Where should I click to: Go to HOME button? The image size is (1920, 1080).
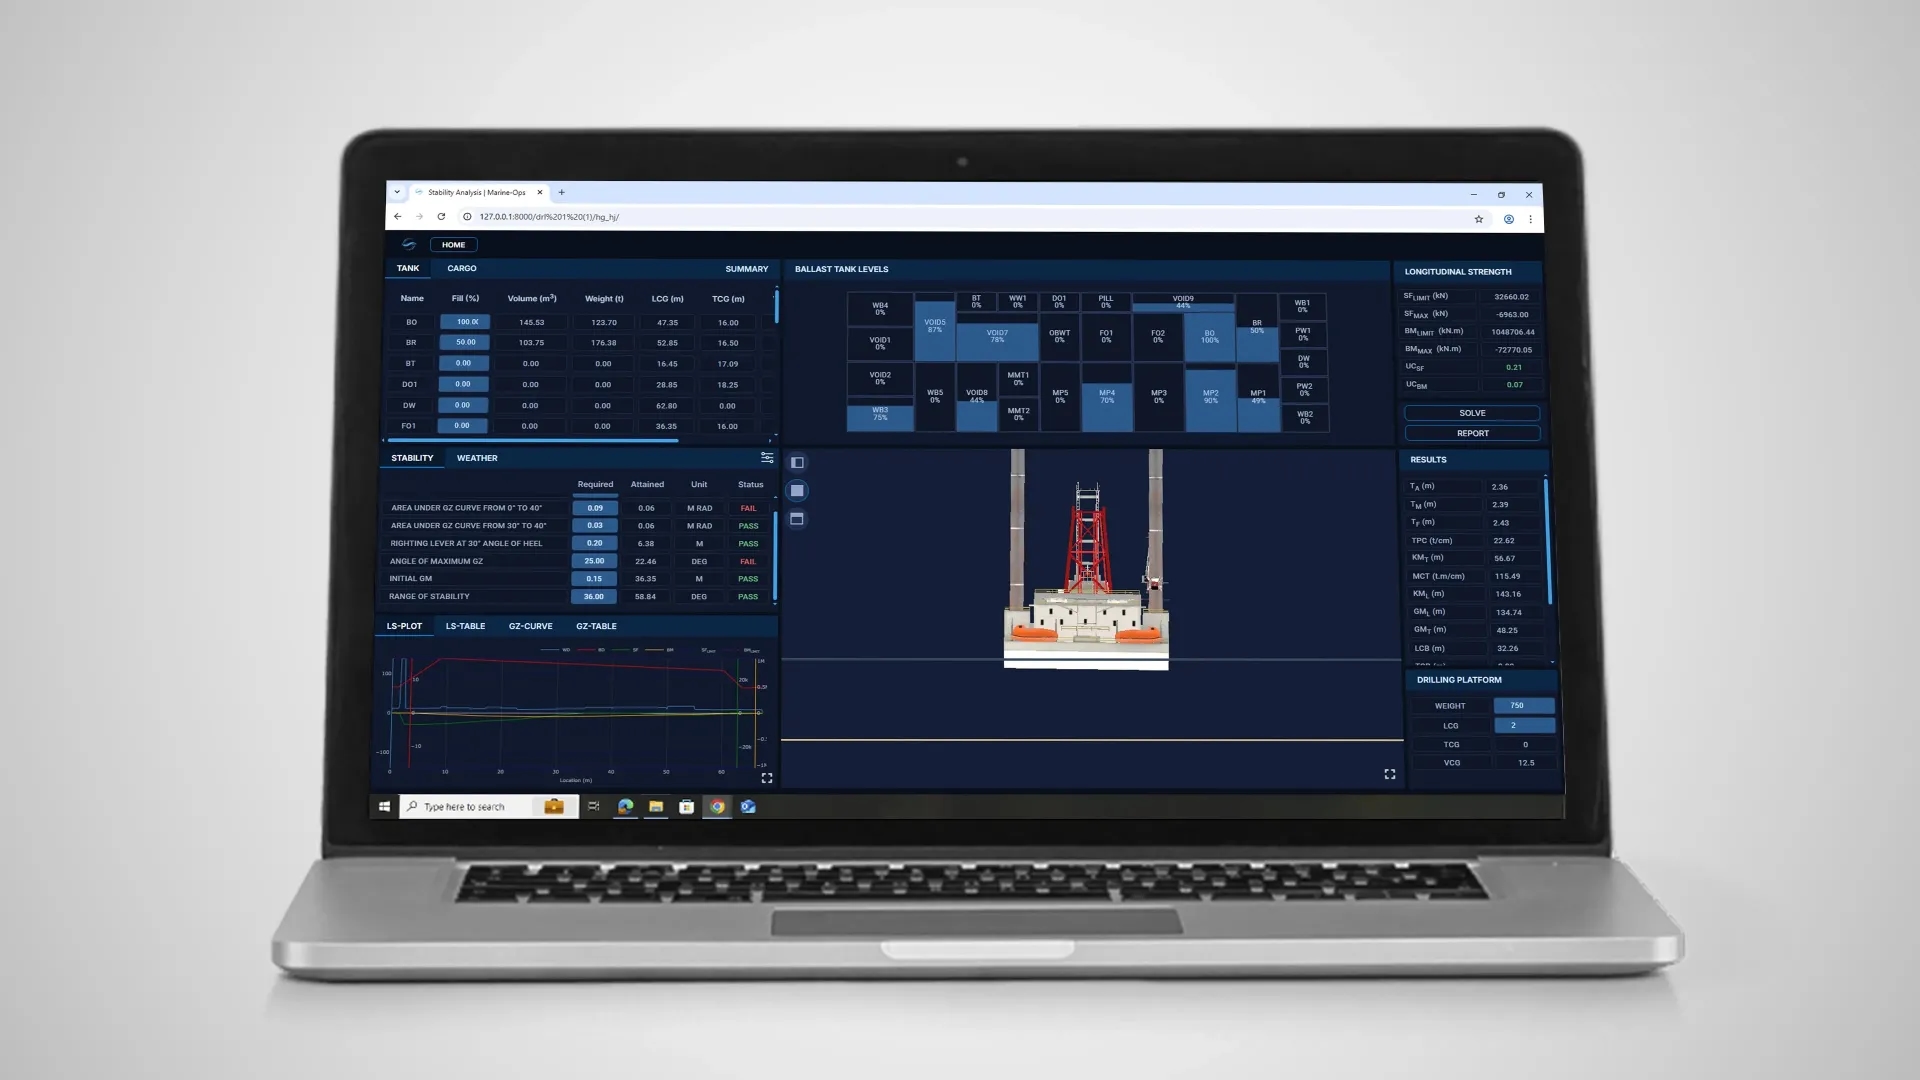[453, 245]
